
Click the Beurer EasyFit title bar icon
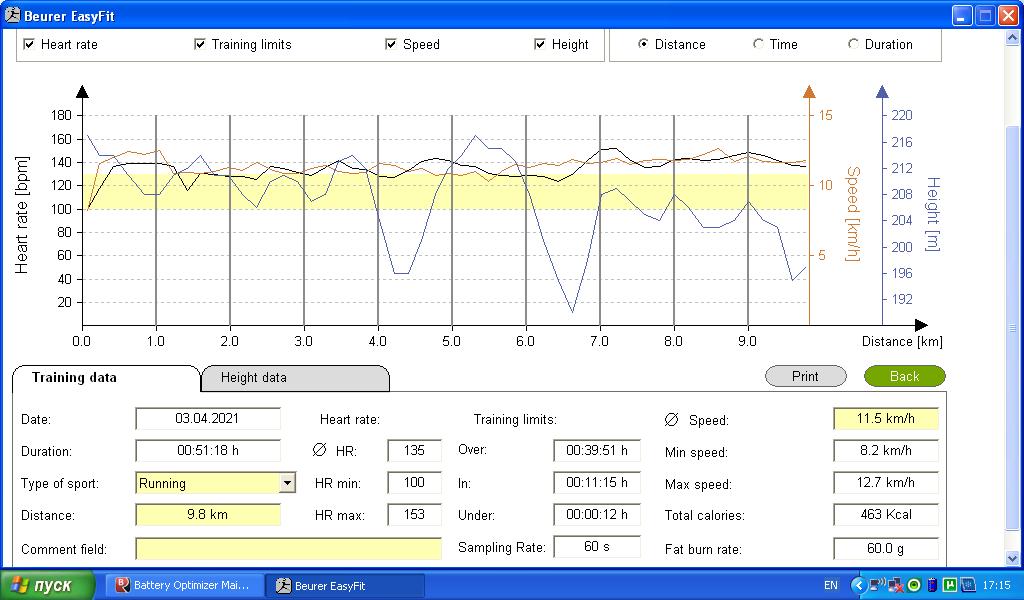(12, 15)
